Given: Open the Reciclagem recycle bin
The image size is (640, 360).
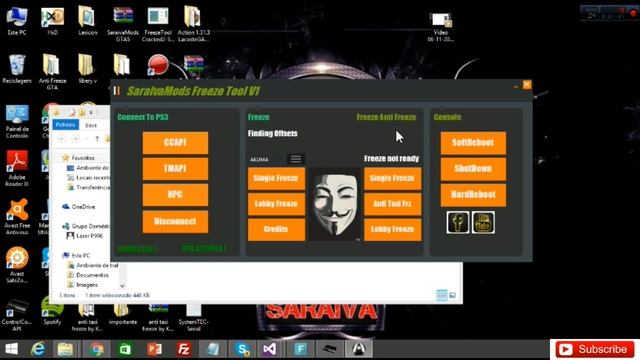Looking at the screenshot, I should 17,69.
